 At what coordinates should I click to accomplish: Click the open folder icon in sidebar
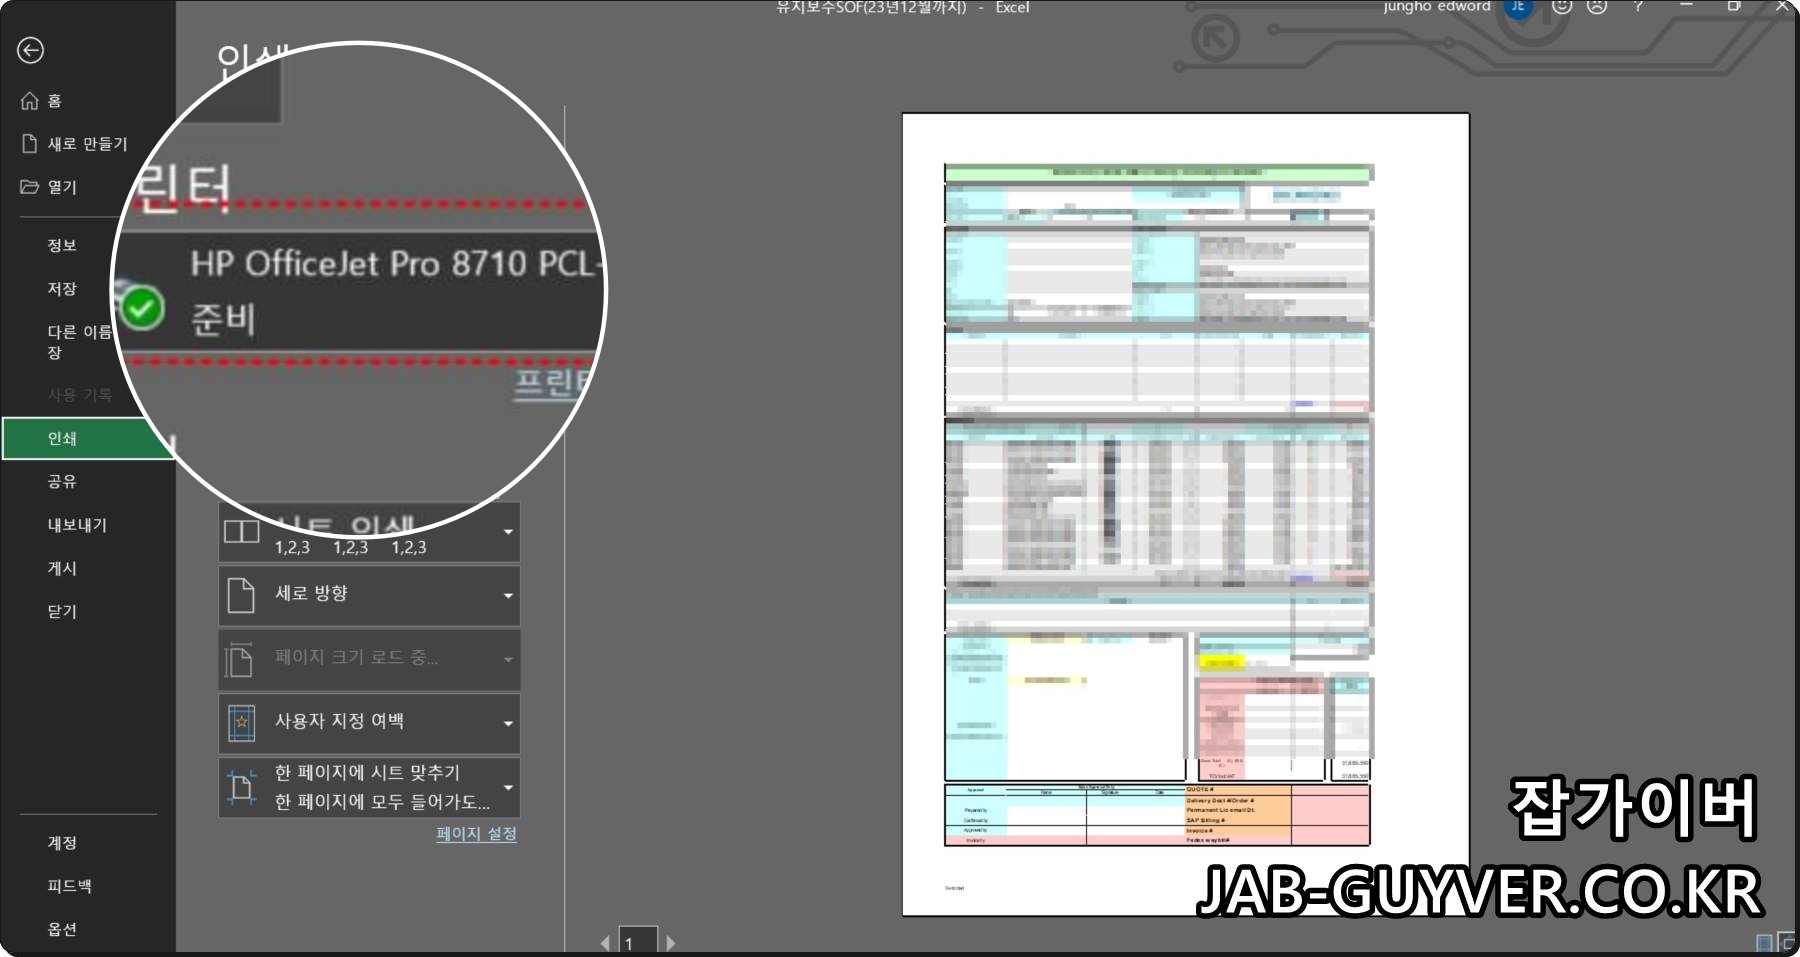pos(30,187)
